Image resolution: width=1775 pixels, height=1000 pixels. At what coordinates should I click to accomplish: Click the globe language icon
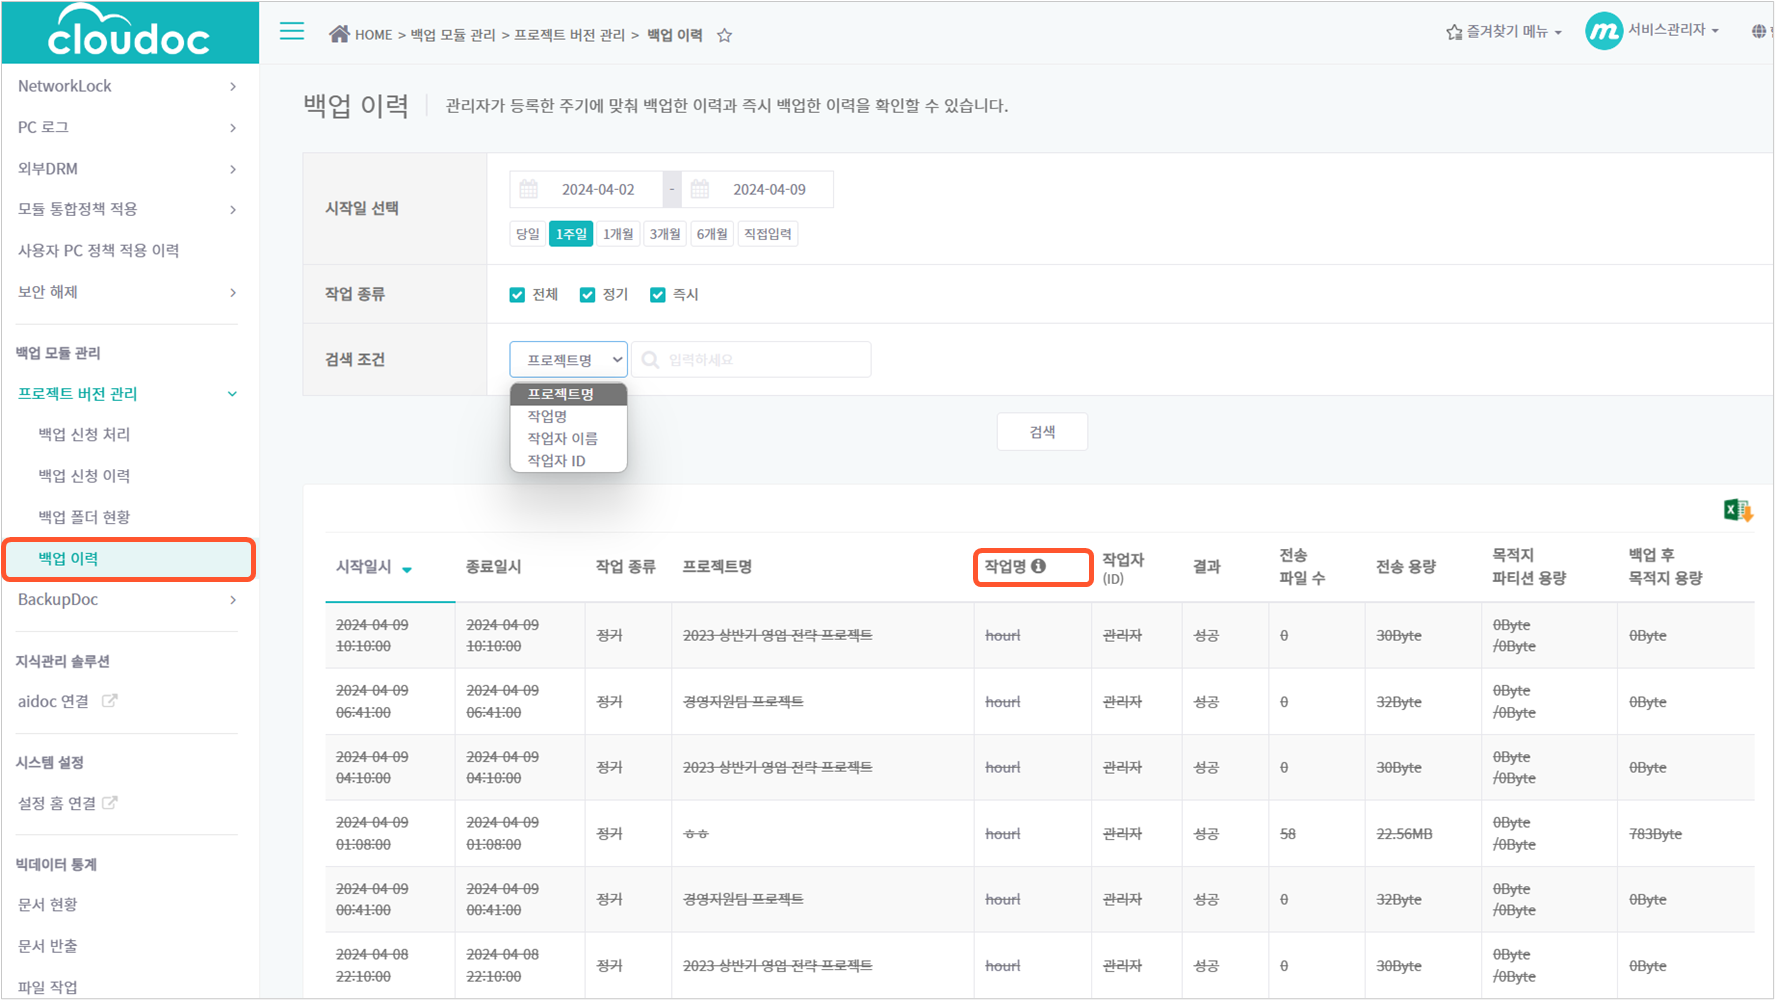coord(1759,31)
